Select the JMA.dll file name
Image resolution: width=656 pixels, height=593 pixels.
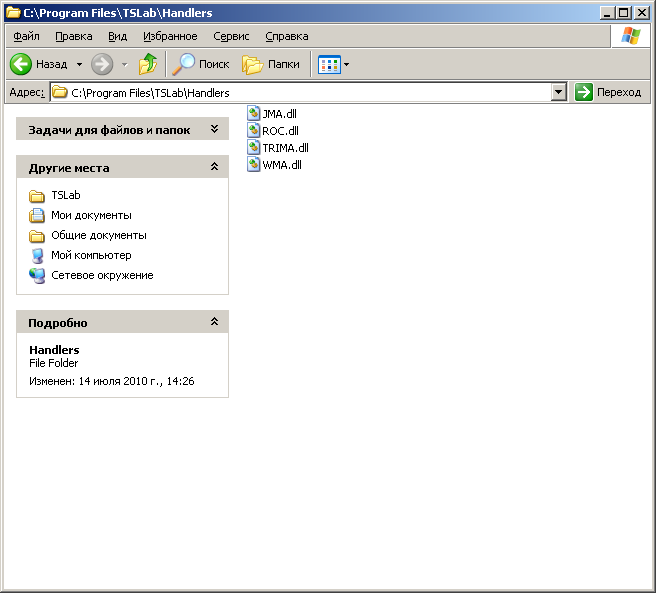(279, 114)
